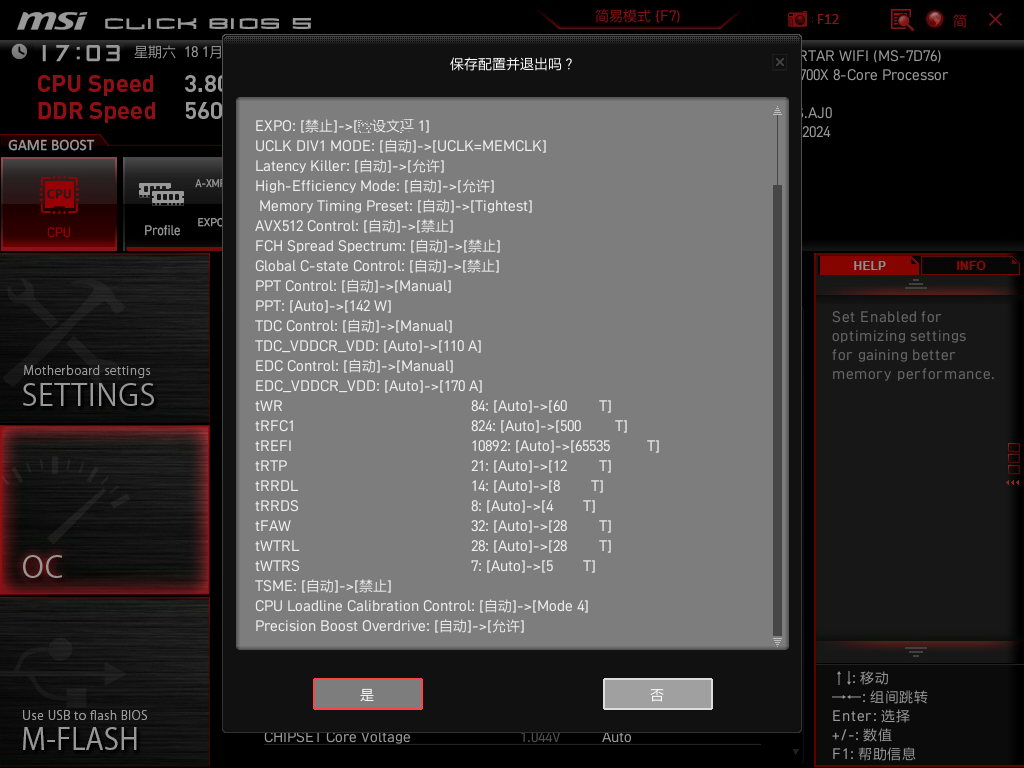
Task: Open the BIOS search icon
Action: click(902, 20)
